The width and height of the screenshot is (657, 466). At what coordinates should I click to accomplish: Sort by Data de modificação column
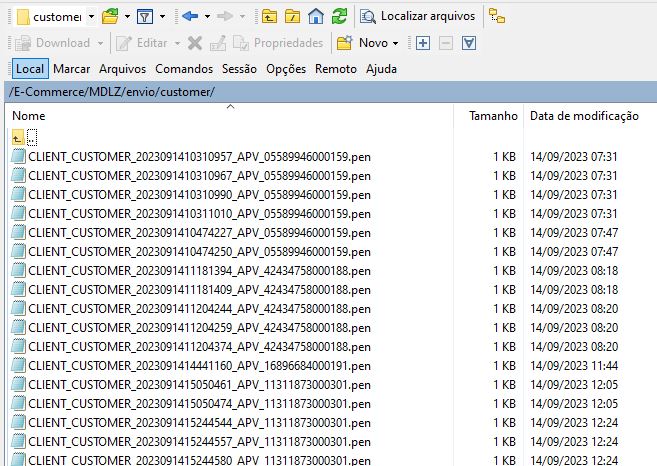pos(584,116)
